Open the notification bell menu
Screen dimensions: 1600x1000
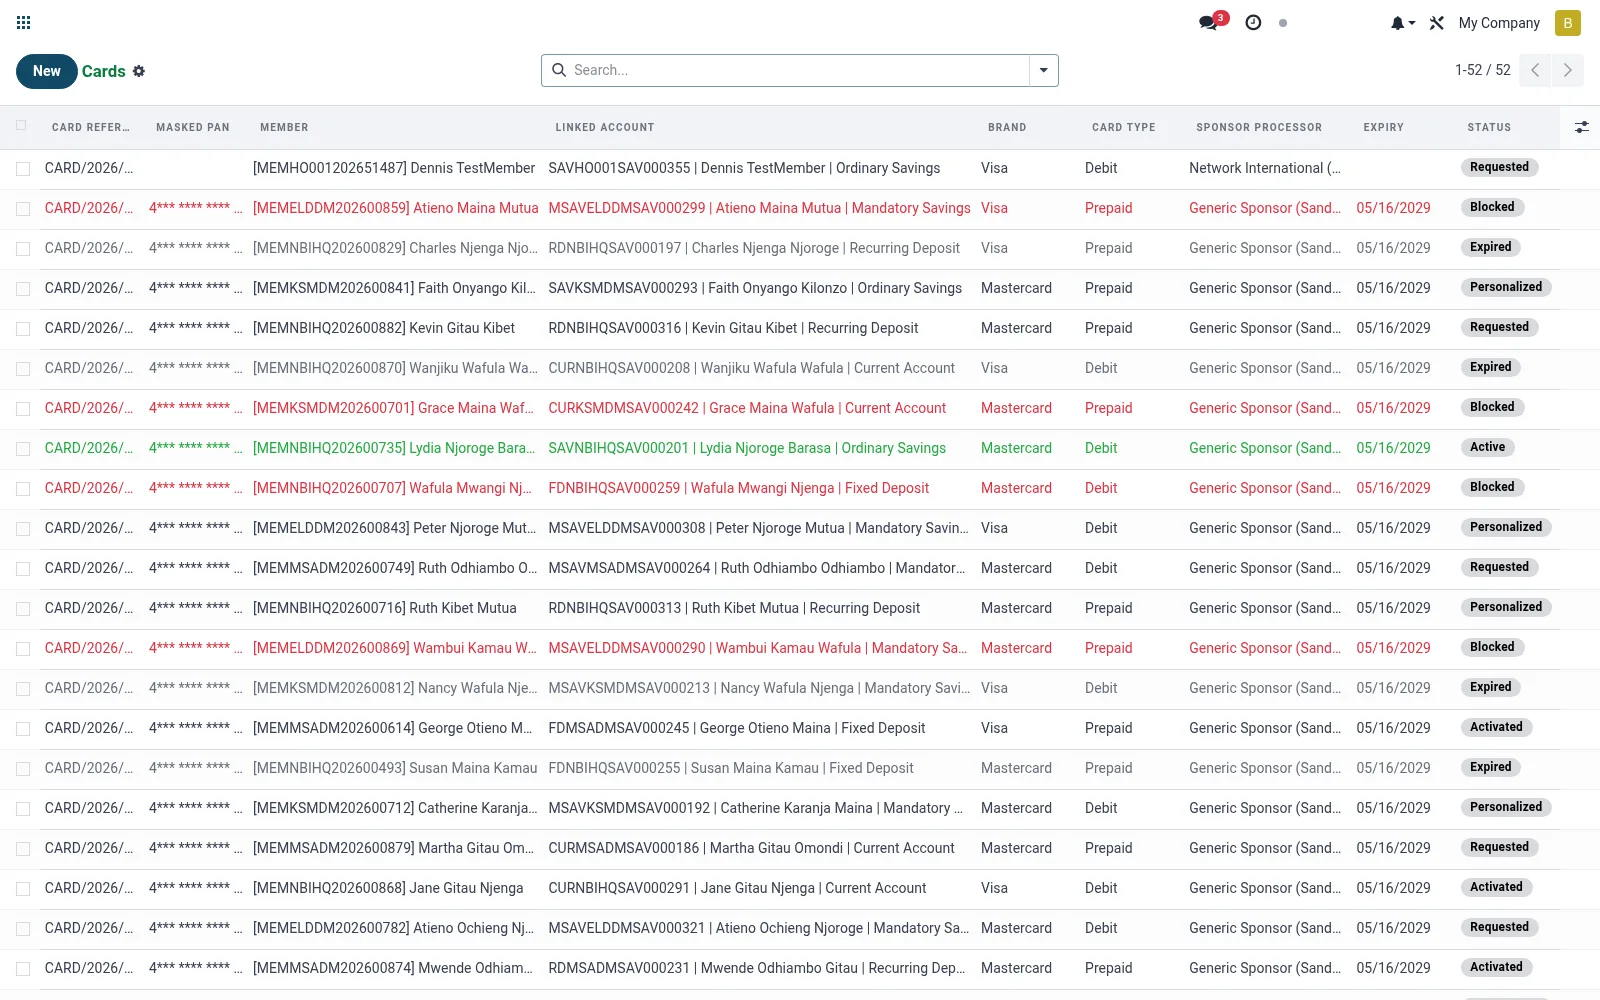click(1402, 23)
